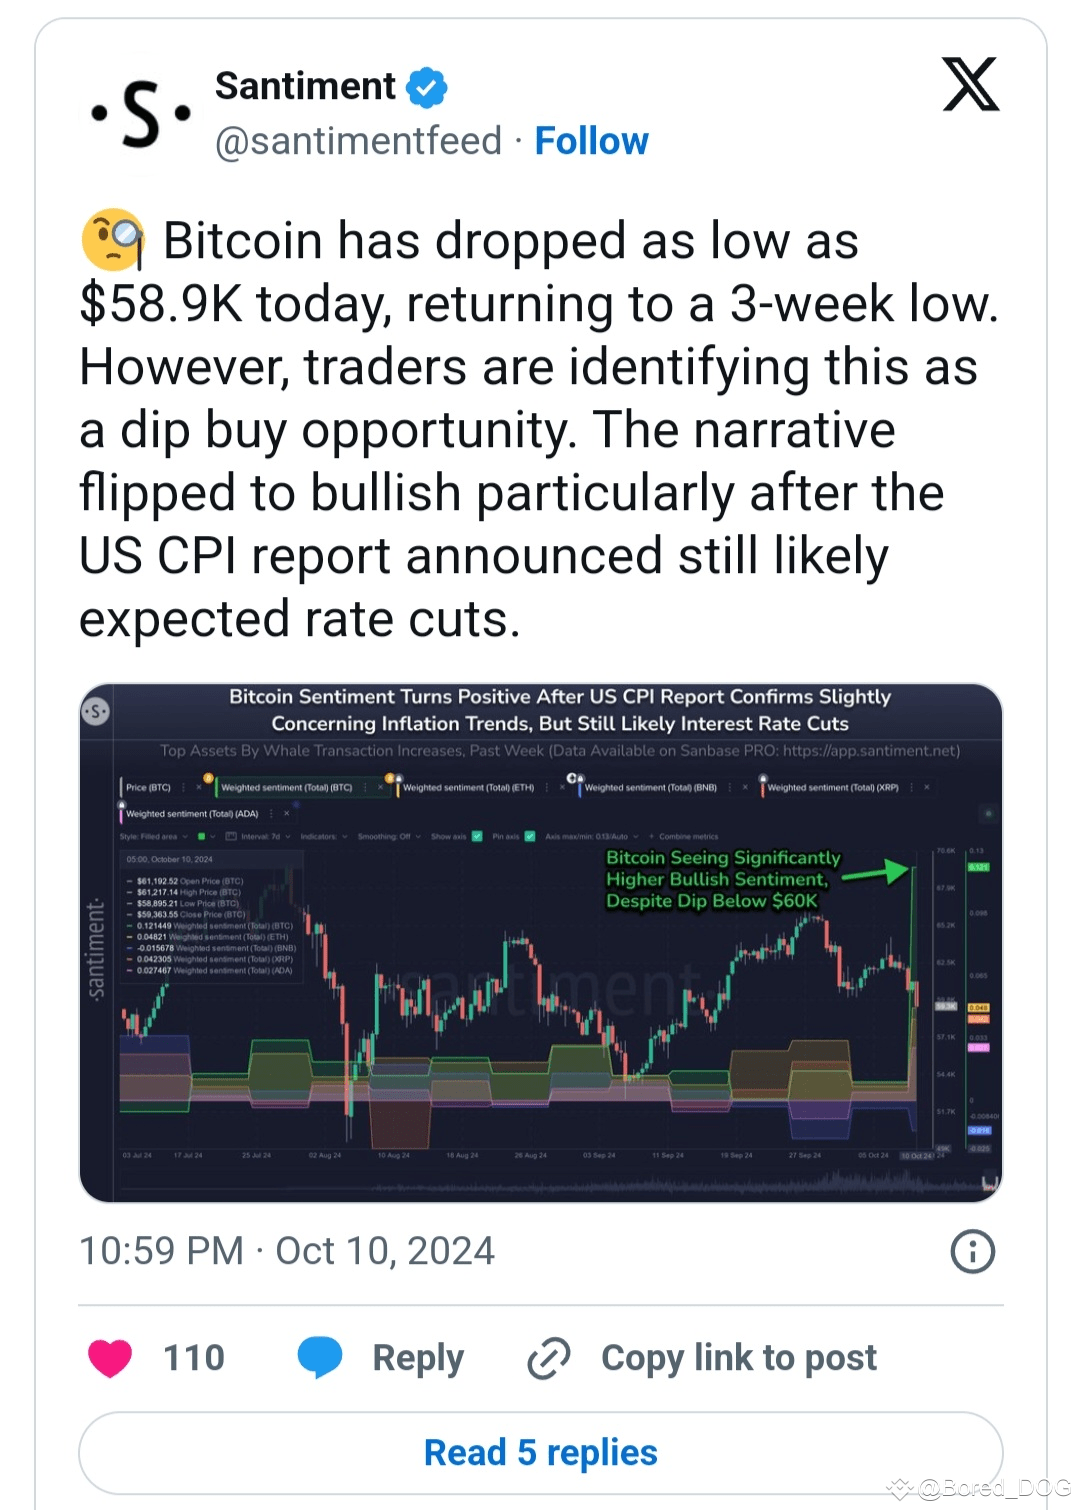Image resolution: width=1080 pixels, height=1510 pixels.
Task: Expand the Smoothing: Off dropdown
Action: tap(389, 836)
